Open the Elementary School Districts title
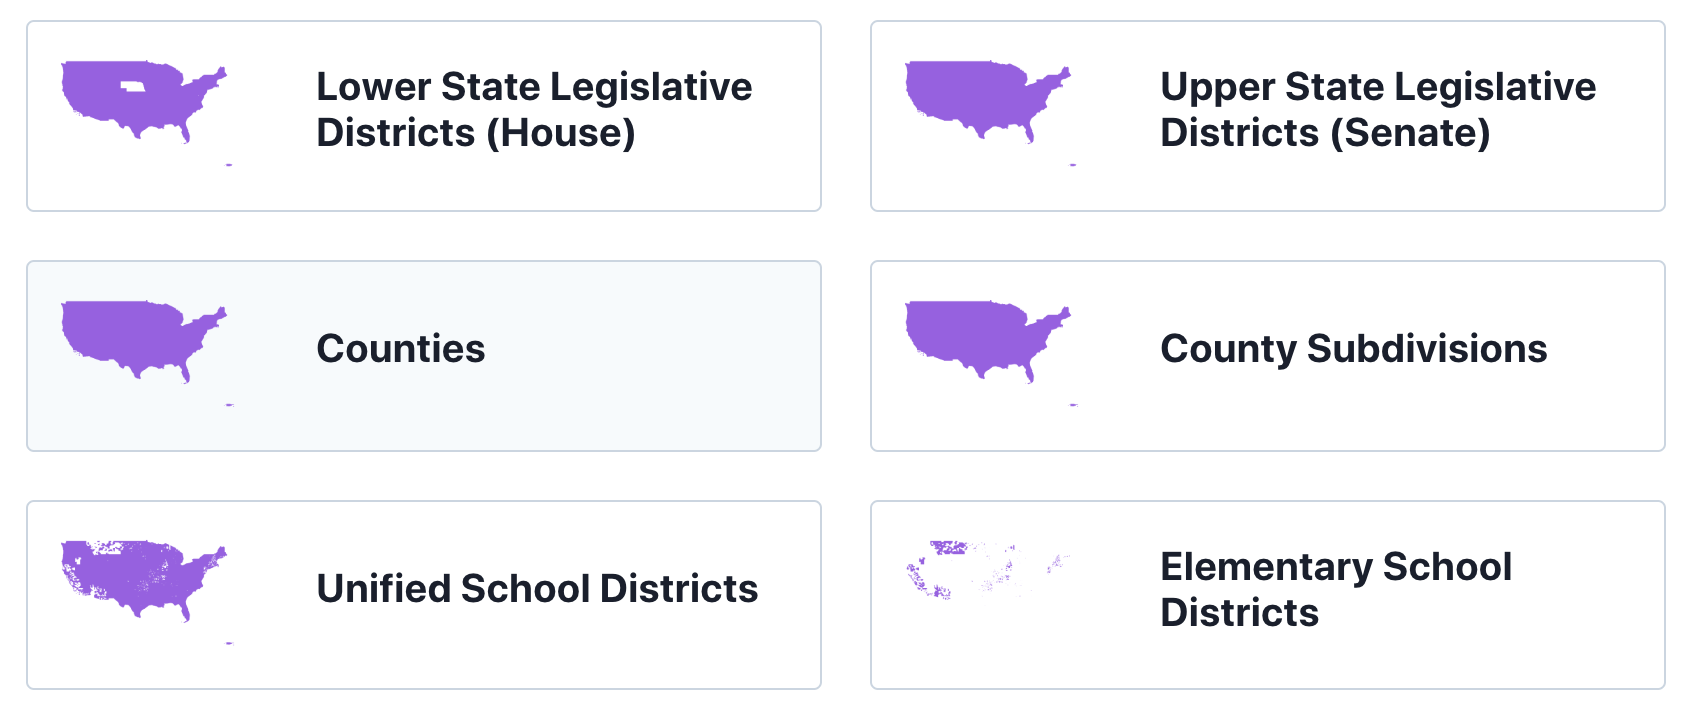 tap(1335, 590)
